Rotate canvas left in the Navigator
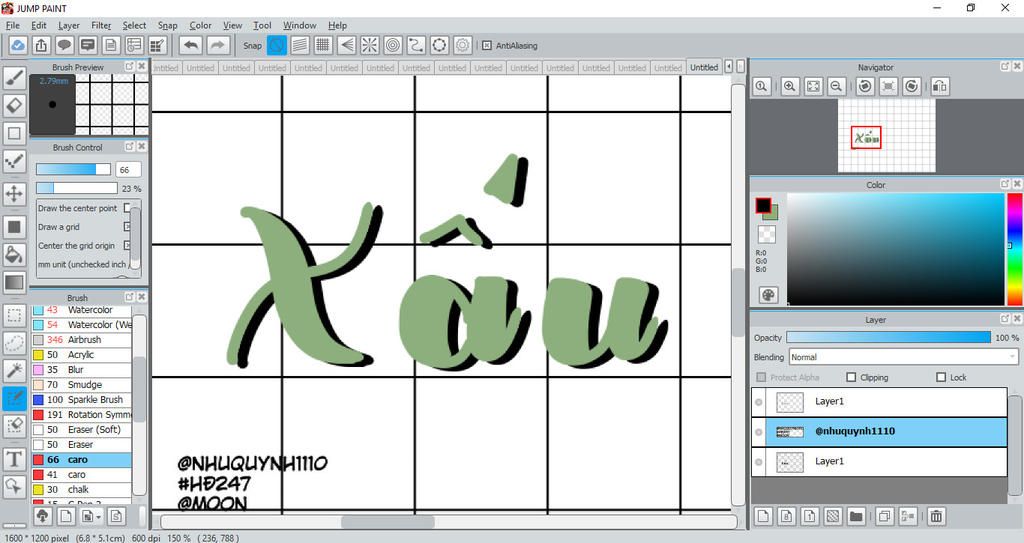The height and width of the screenshot is (543, 1024). click(865, 86)
